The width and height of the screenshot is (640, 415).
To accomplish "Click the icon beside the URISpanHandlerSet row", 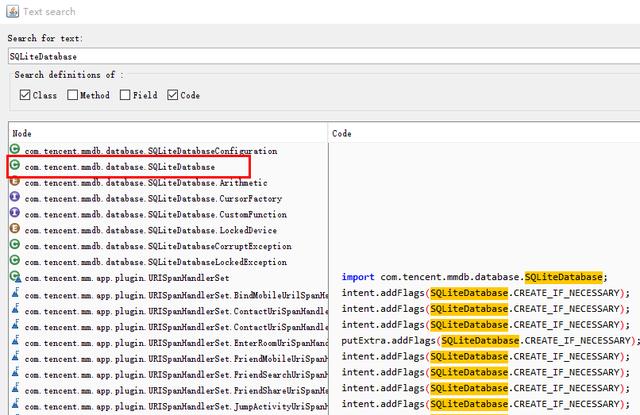I will tap(15, 277).
